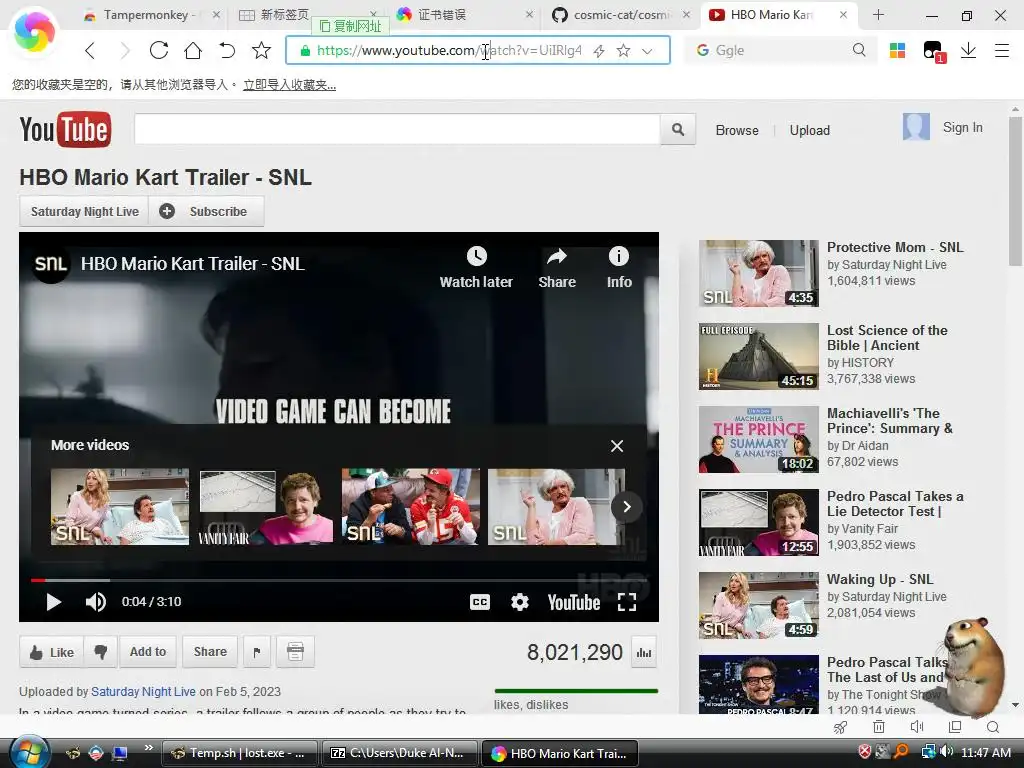Open the Browse link in the header

(737, 131)
